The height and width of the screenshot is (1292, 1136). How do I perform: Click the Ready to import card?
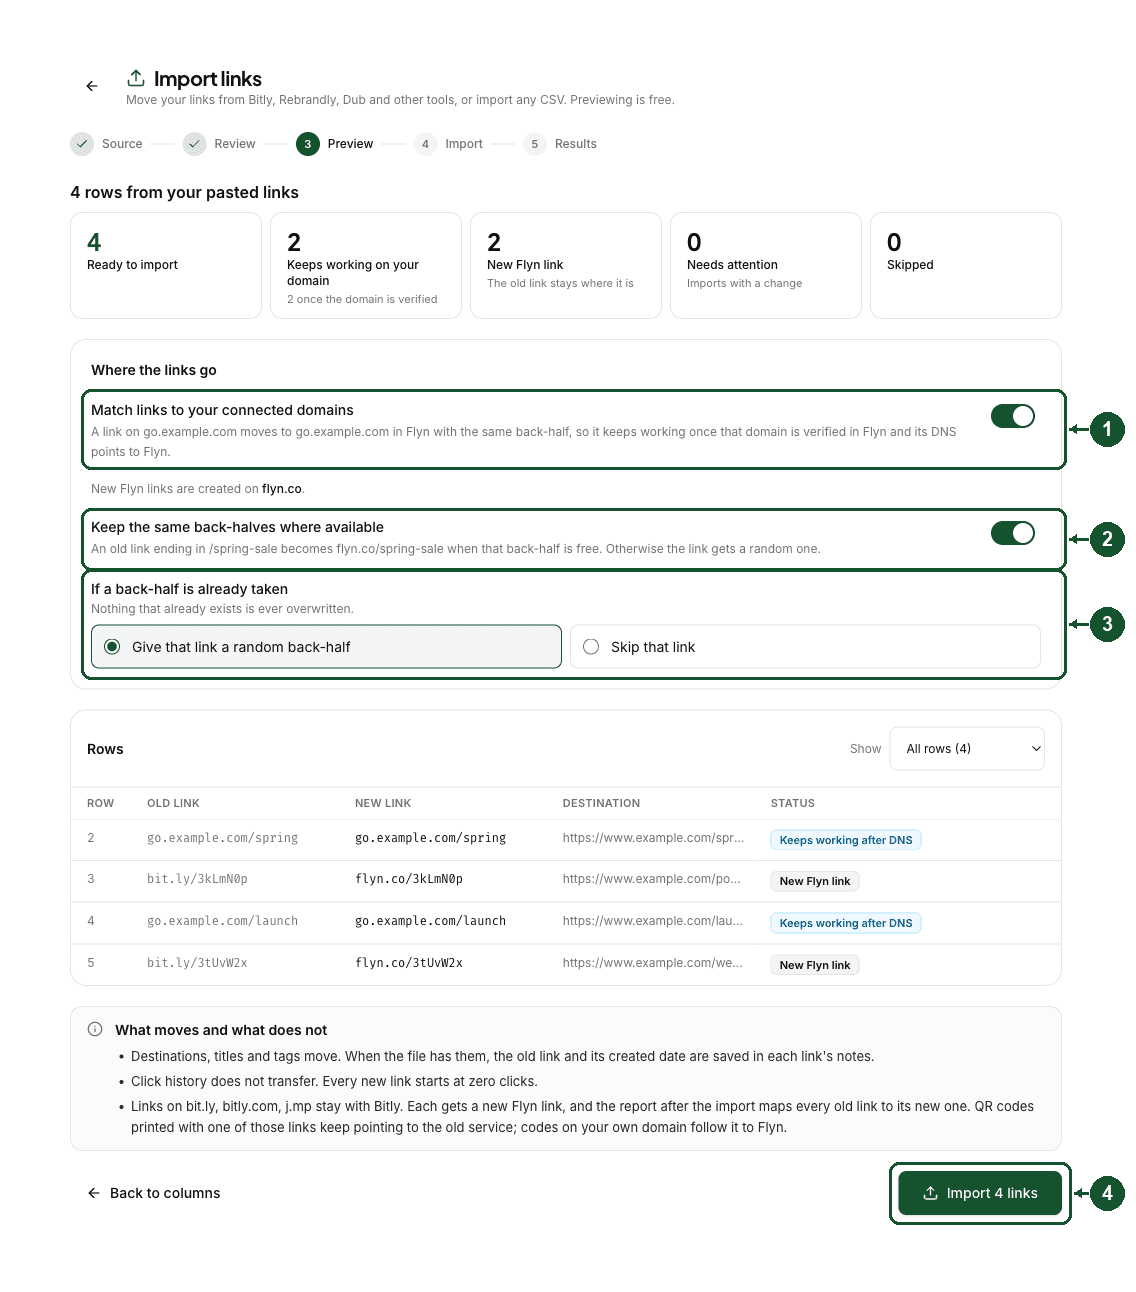(x=166, y=265)
